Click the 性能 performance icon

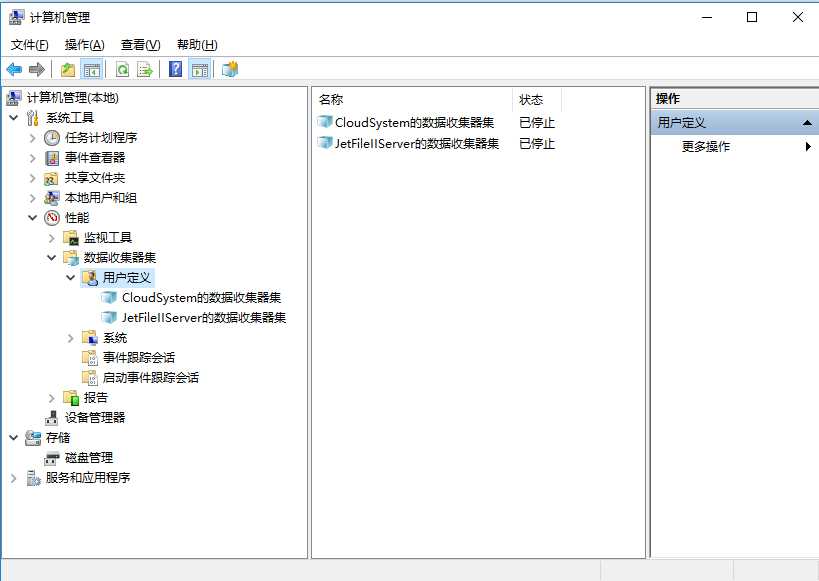(52, 218)
